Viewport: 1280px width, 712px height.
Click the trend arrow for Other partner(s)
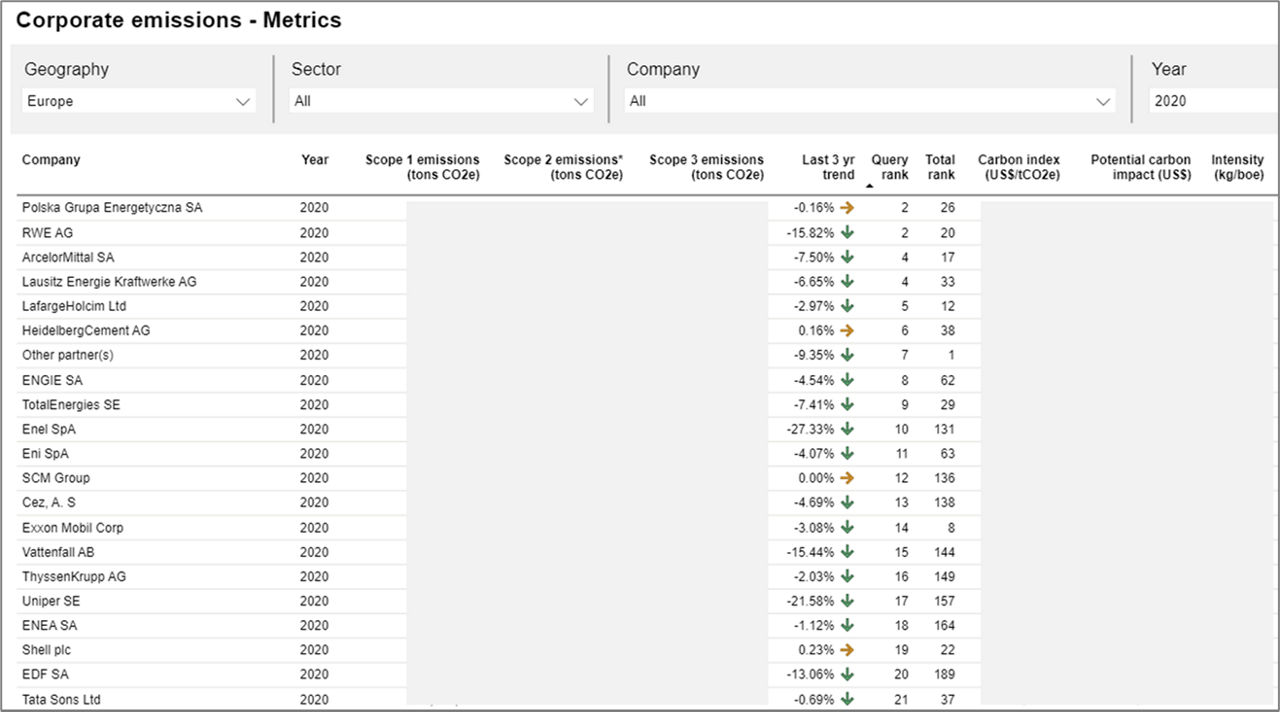[x=847, y=355]
